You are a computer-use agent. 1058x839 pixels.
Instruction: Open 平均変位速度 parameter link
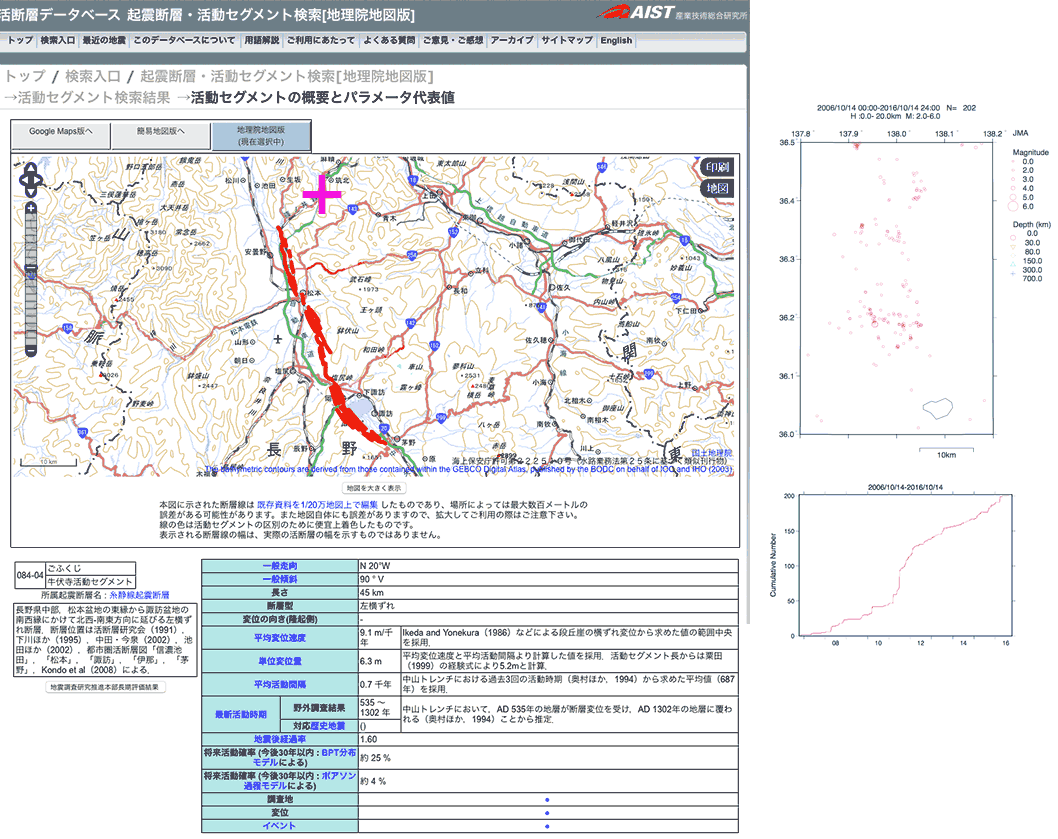279,636
